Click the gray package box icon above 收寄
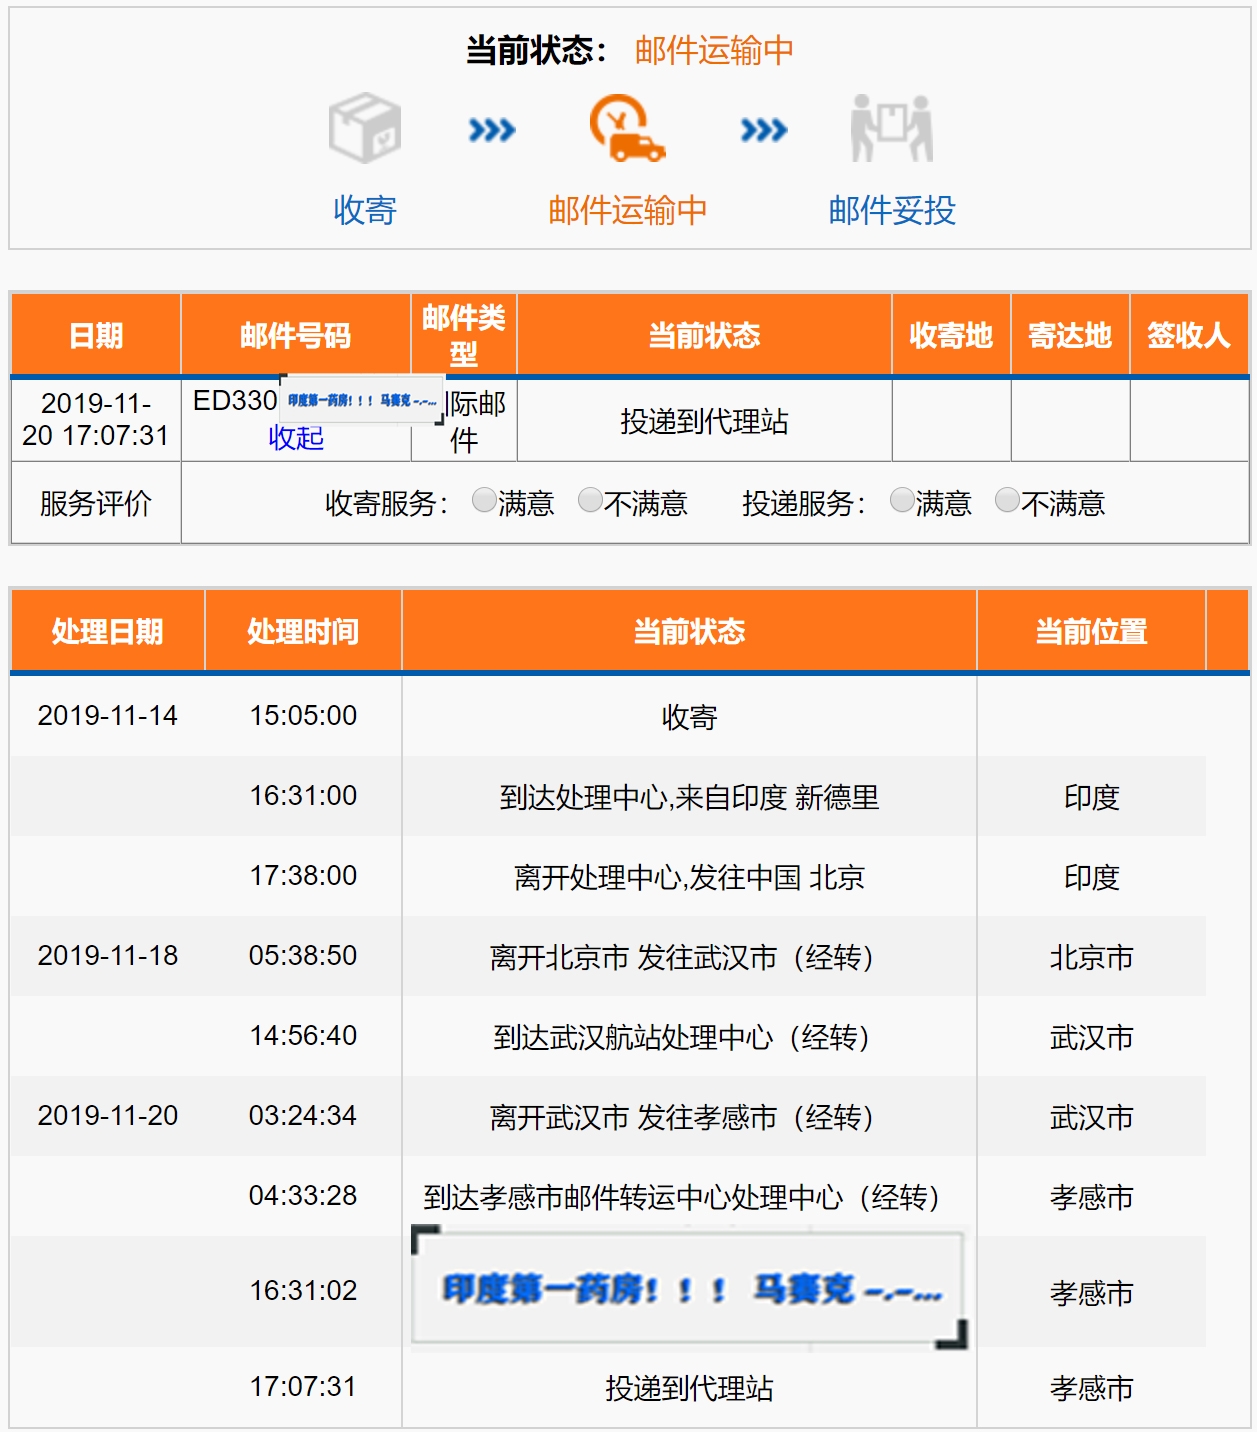 pyautogui.click(x=365, y=128)
